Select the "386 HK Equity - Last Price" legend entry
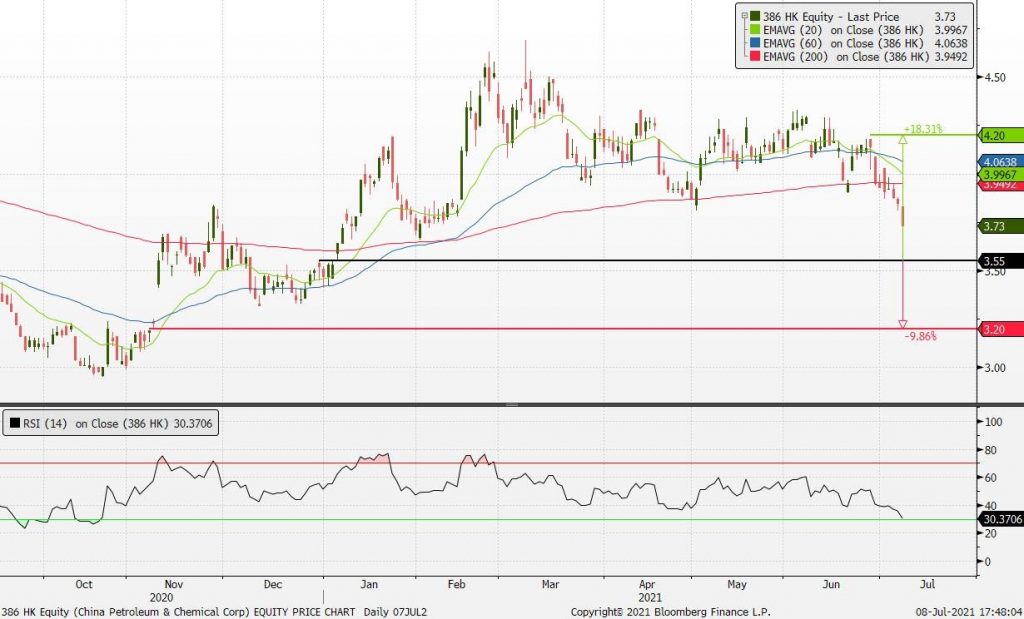The image size is (1024, 619). 831,17
